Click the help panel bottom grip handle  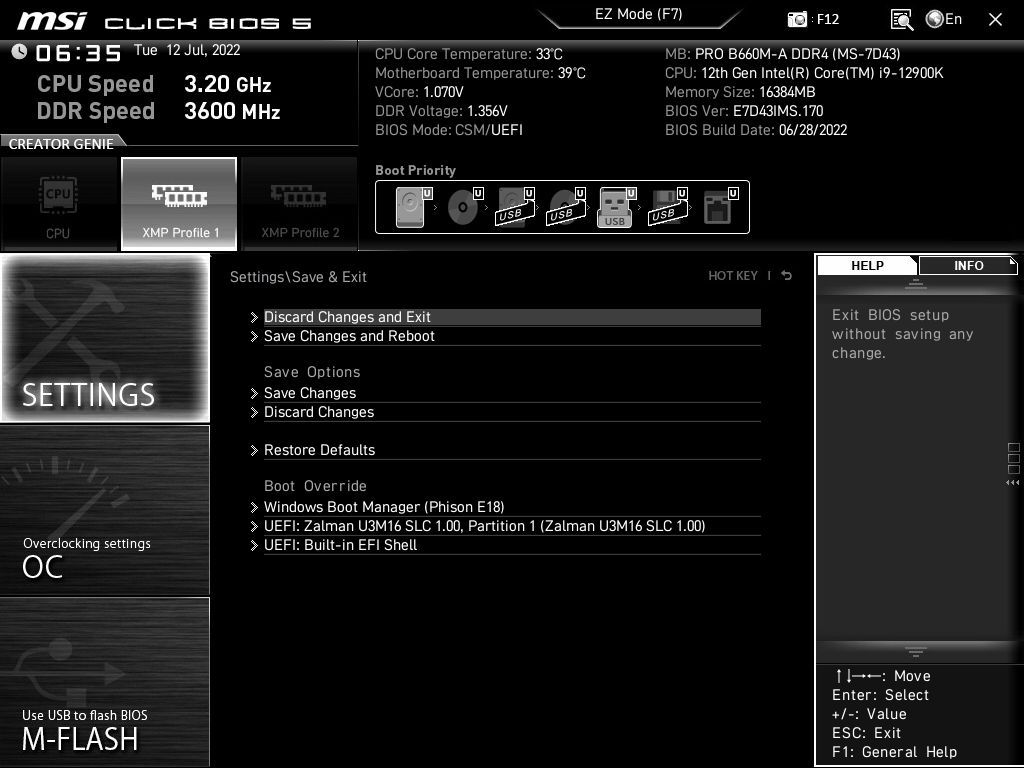click(916, 651)
